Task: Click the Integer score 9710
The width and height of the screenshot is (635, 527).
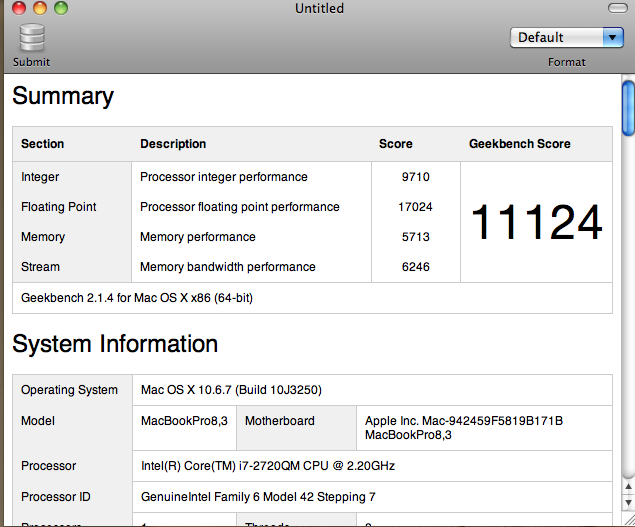Action: coord(416,177)
